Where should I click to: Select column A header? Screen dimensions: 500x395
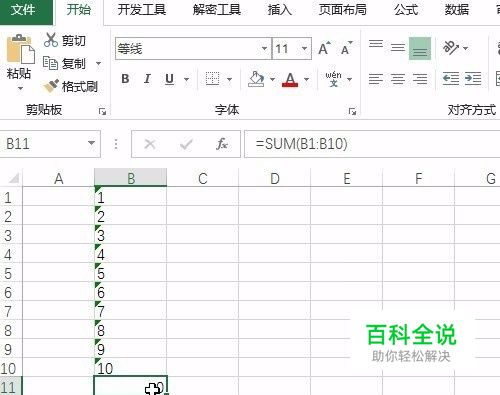coord(59,178)
